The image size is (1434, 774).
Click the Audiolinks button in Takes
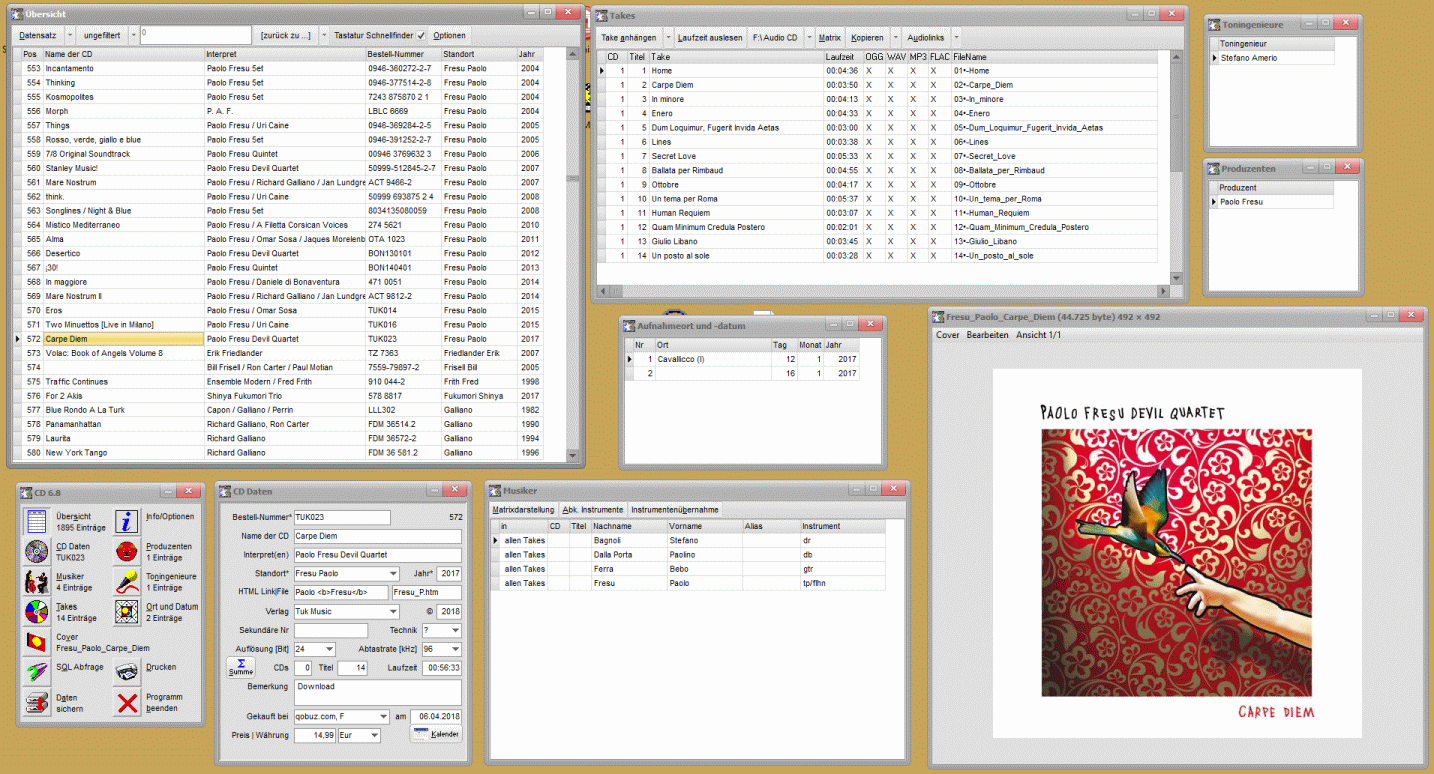pyautogui.click(x=926, y=37)
